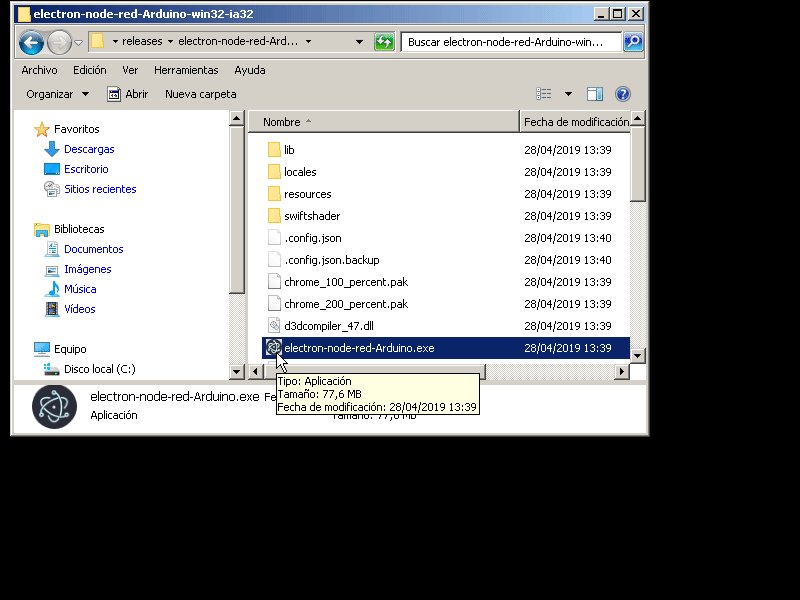Click the navigation pane scrollbar up arrow
800x600 pixels.
point(237,119)
